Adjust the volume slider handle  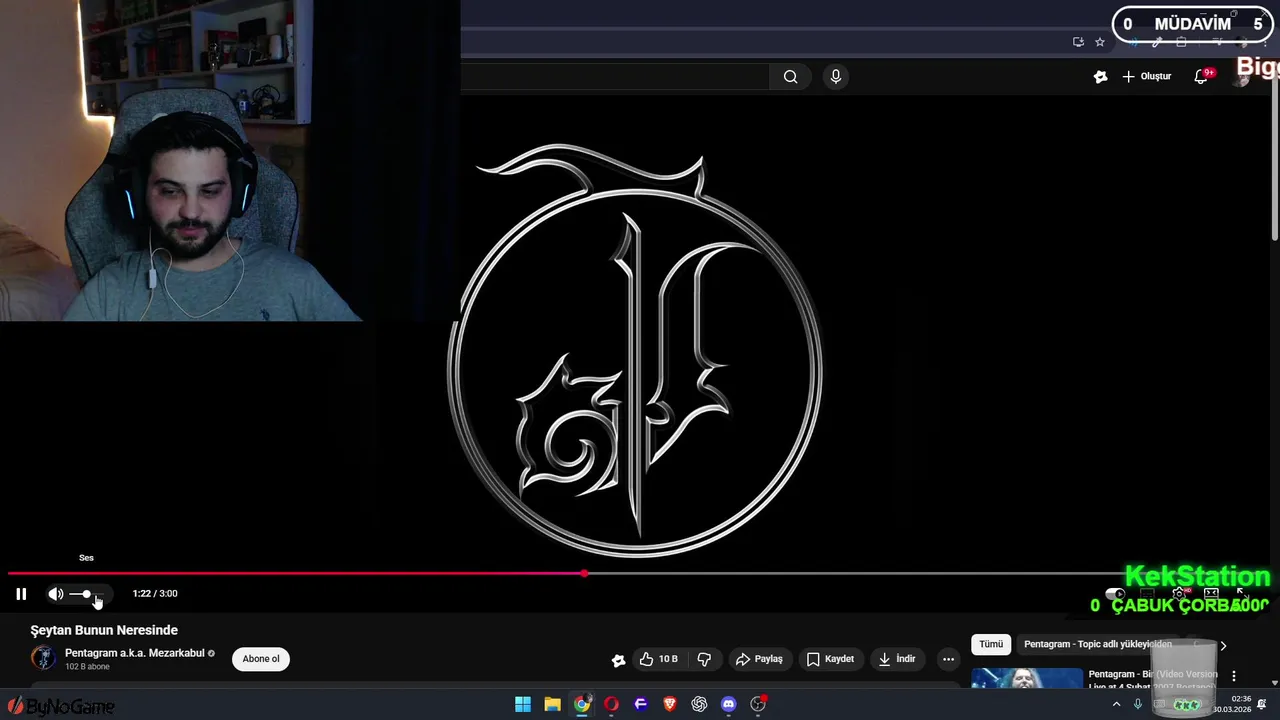pyautogui.click(x=88, y=594)
